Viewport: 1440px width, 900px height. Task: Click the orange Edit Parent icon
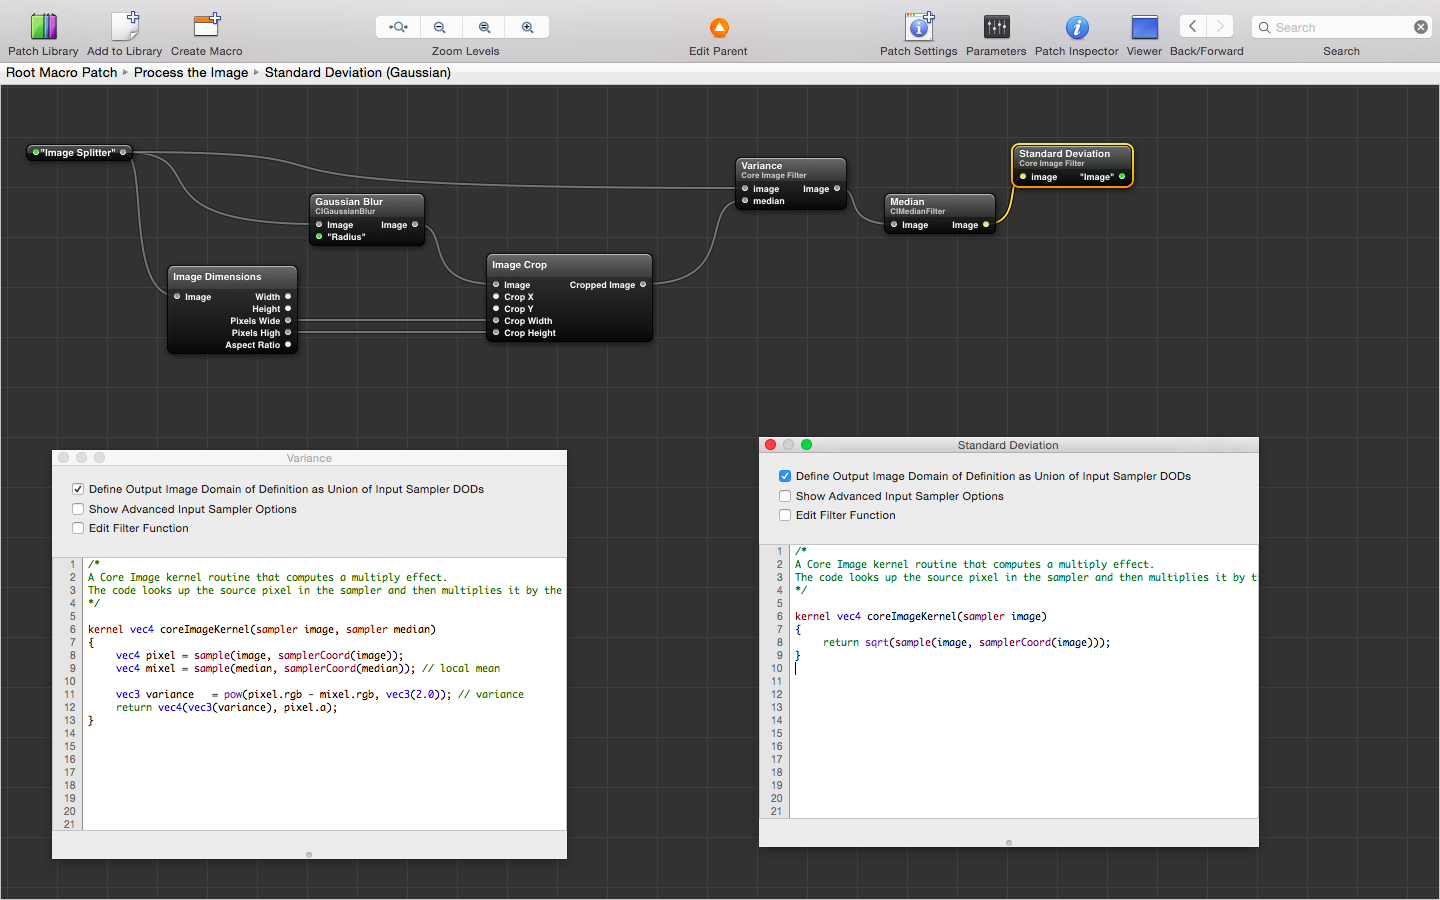[719, 27]
